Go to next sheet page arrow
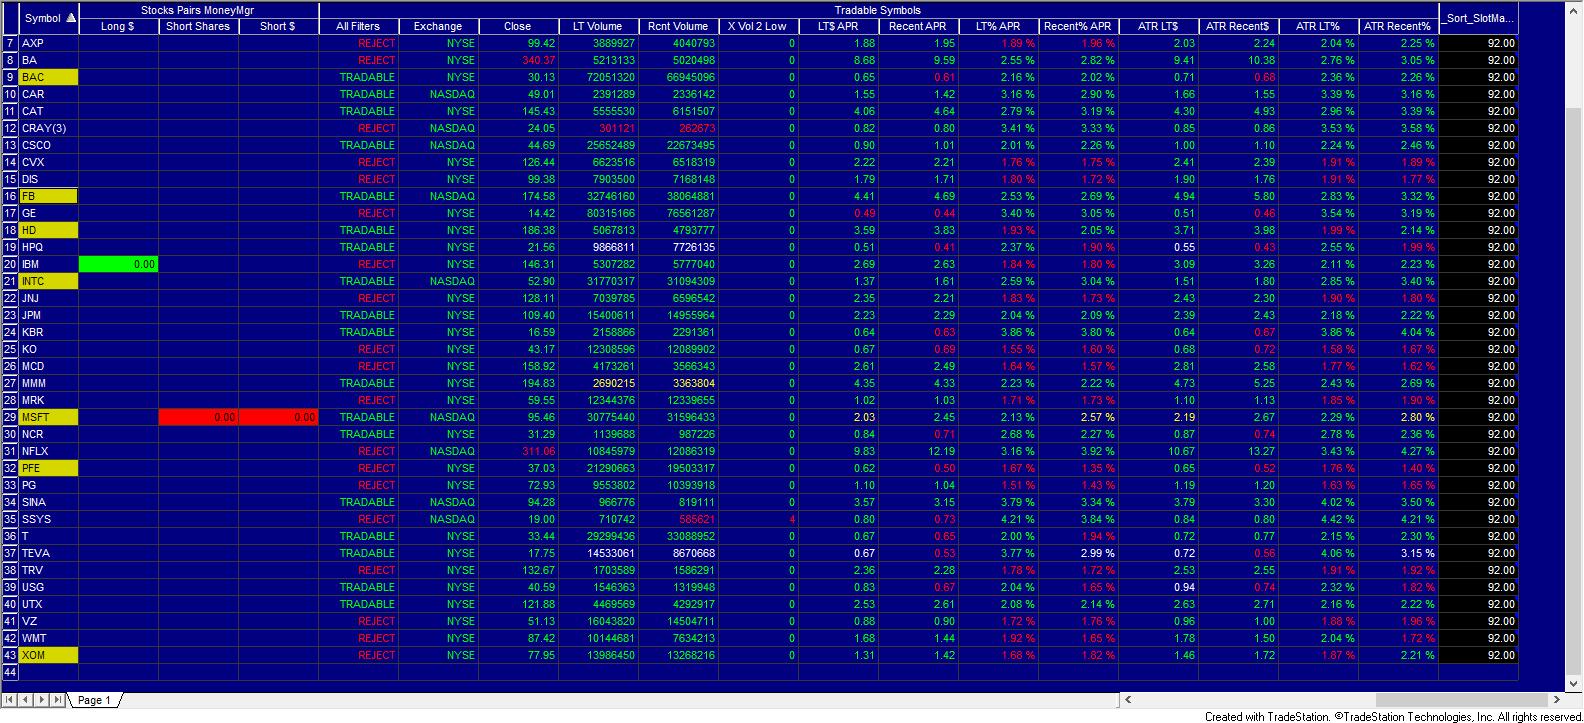The width and height of the screenshot is (1584, 723). [x=41, y=699]
